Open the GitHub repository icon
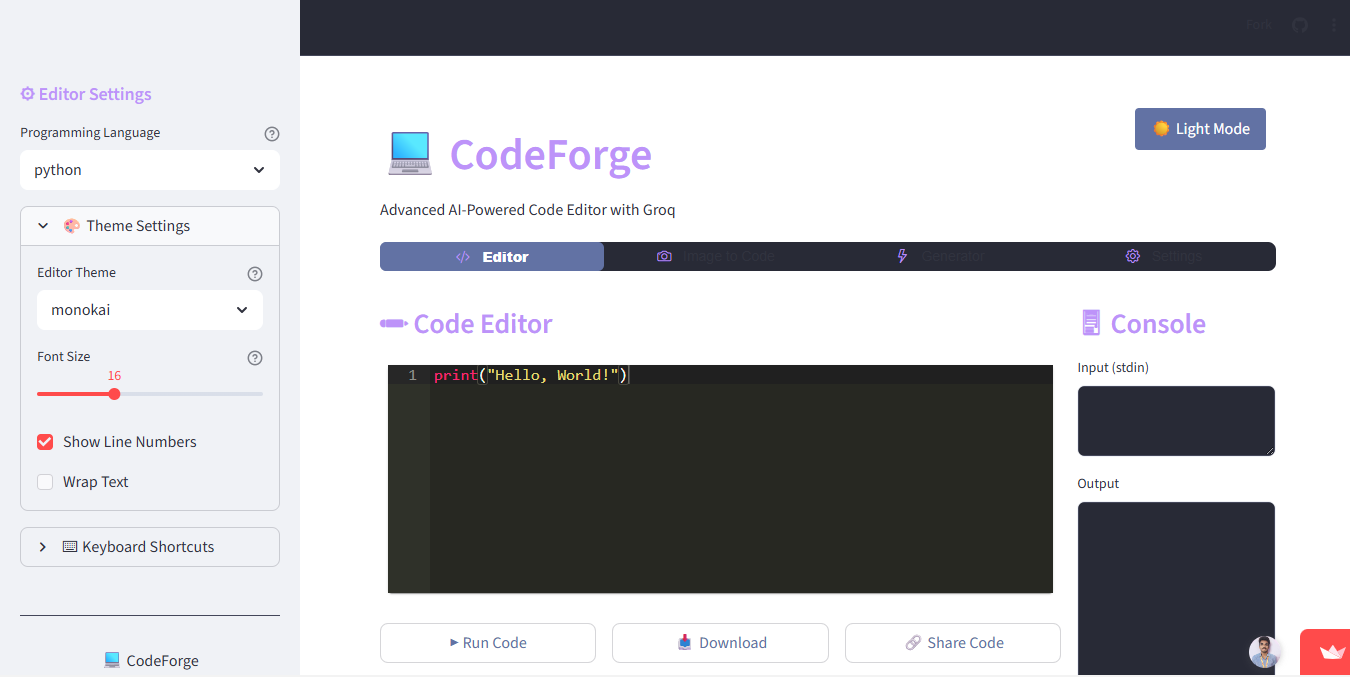The height and width of the screenshot is (677, 1350). (x=1300, y=25)
